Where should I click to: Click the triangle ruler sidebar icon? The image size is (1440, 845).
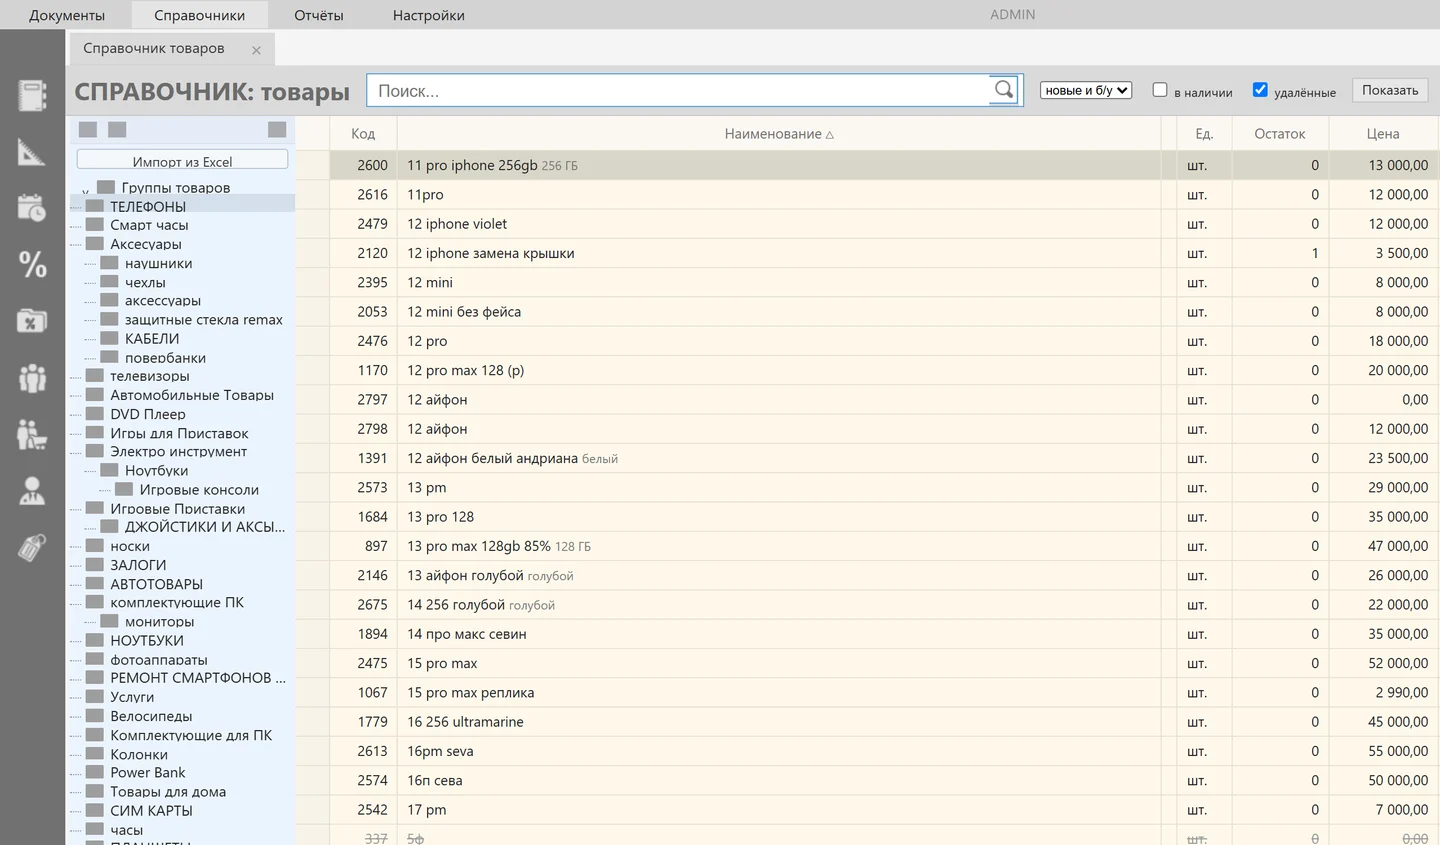pyautogui.click(x=32, y=152)
